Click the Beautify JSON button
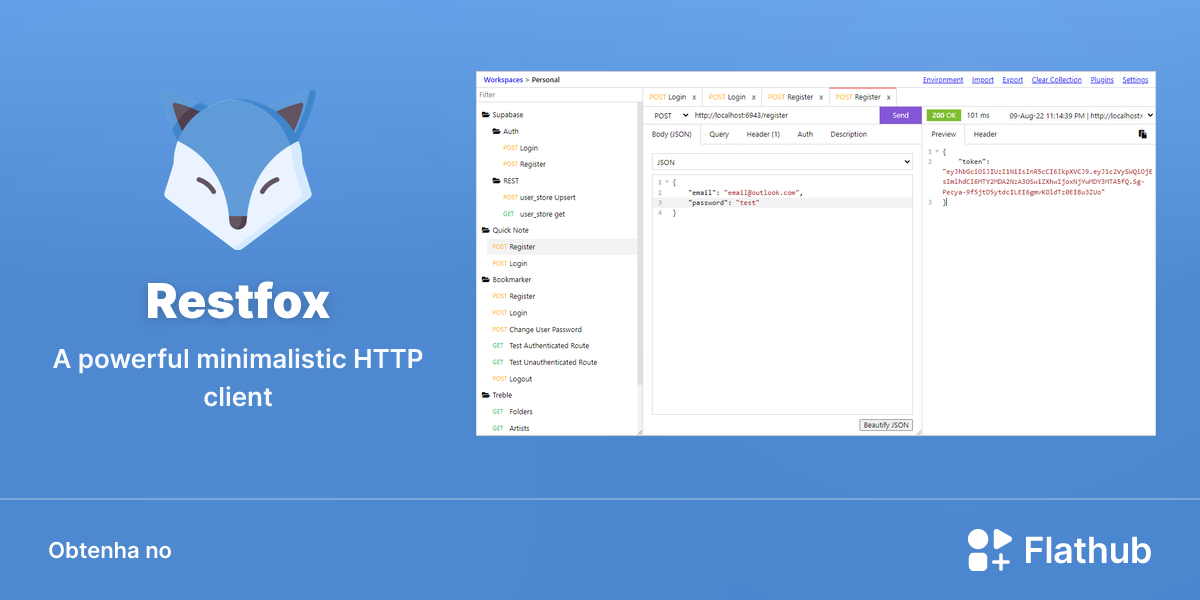Image resolution: width=1200 pixels, height=600 pixels. (x=886, y=425)
